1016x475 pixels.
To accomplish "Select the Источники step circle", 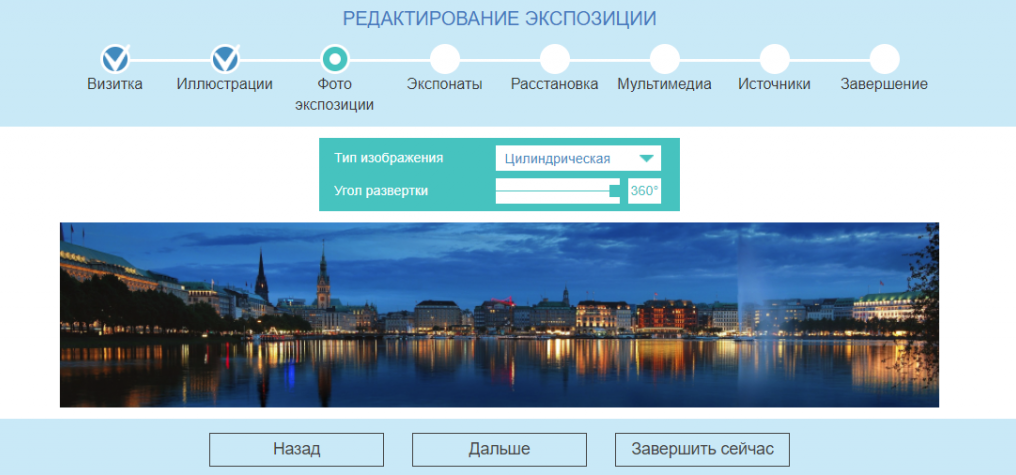I will (774, 58).
